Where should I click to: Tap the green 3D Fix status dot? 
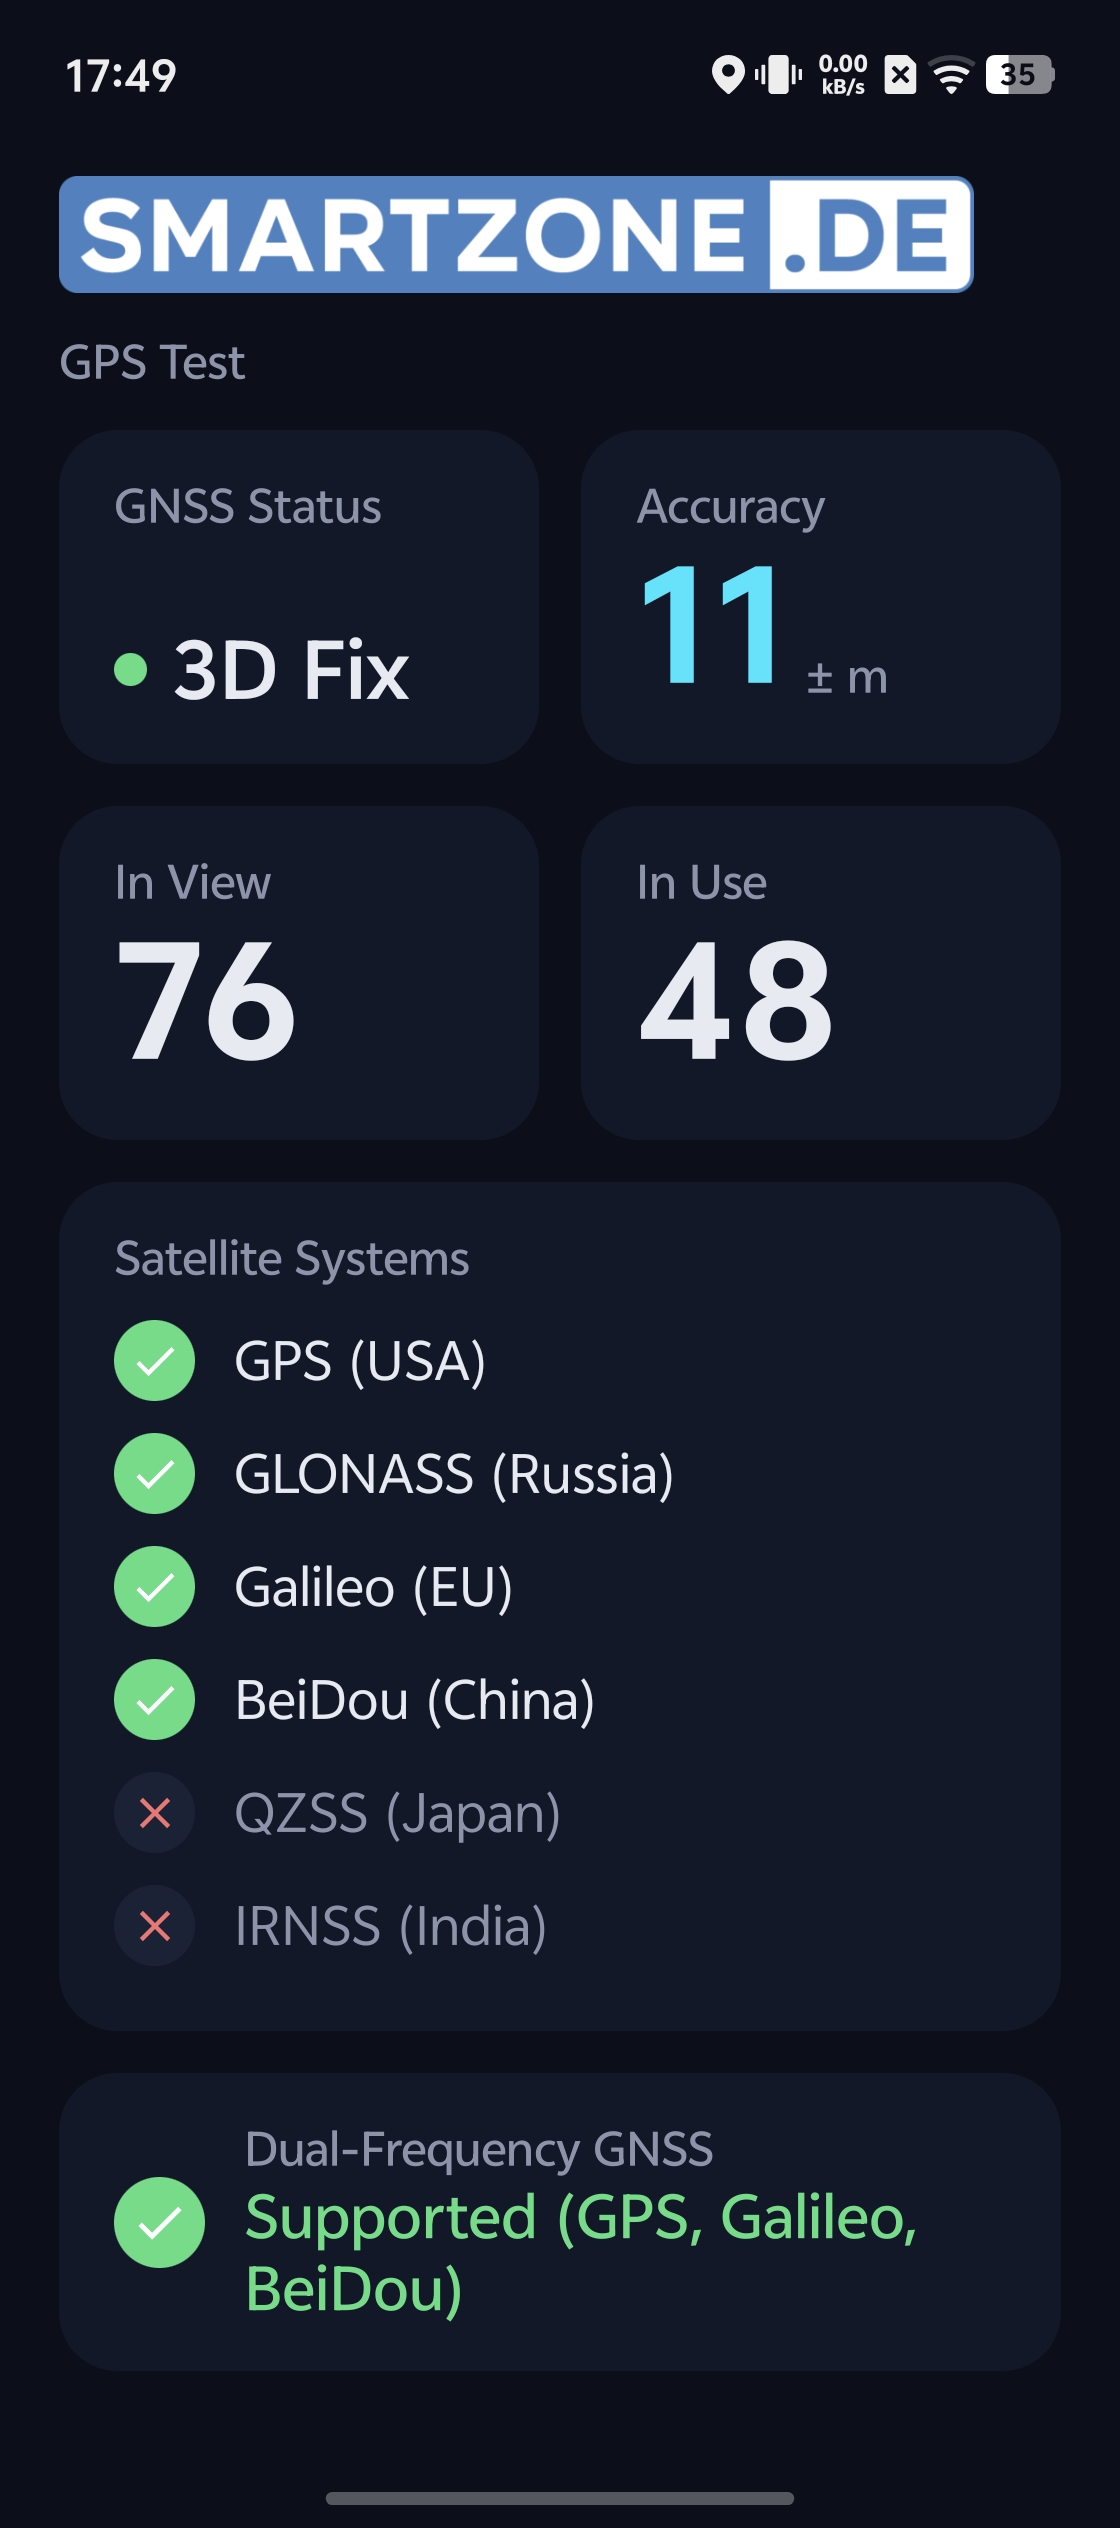[x=131, y=669]
